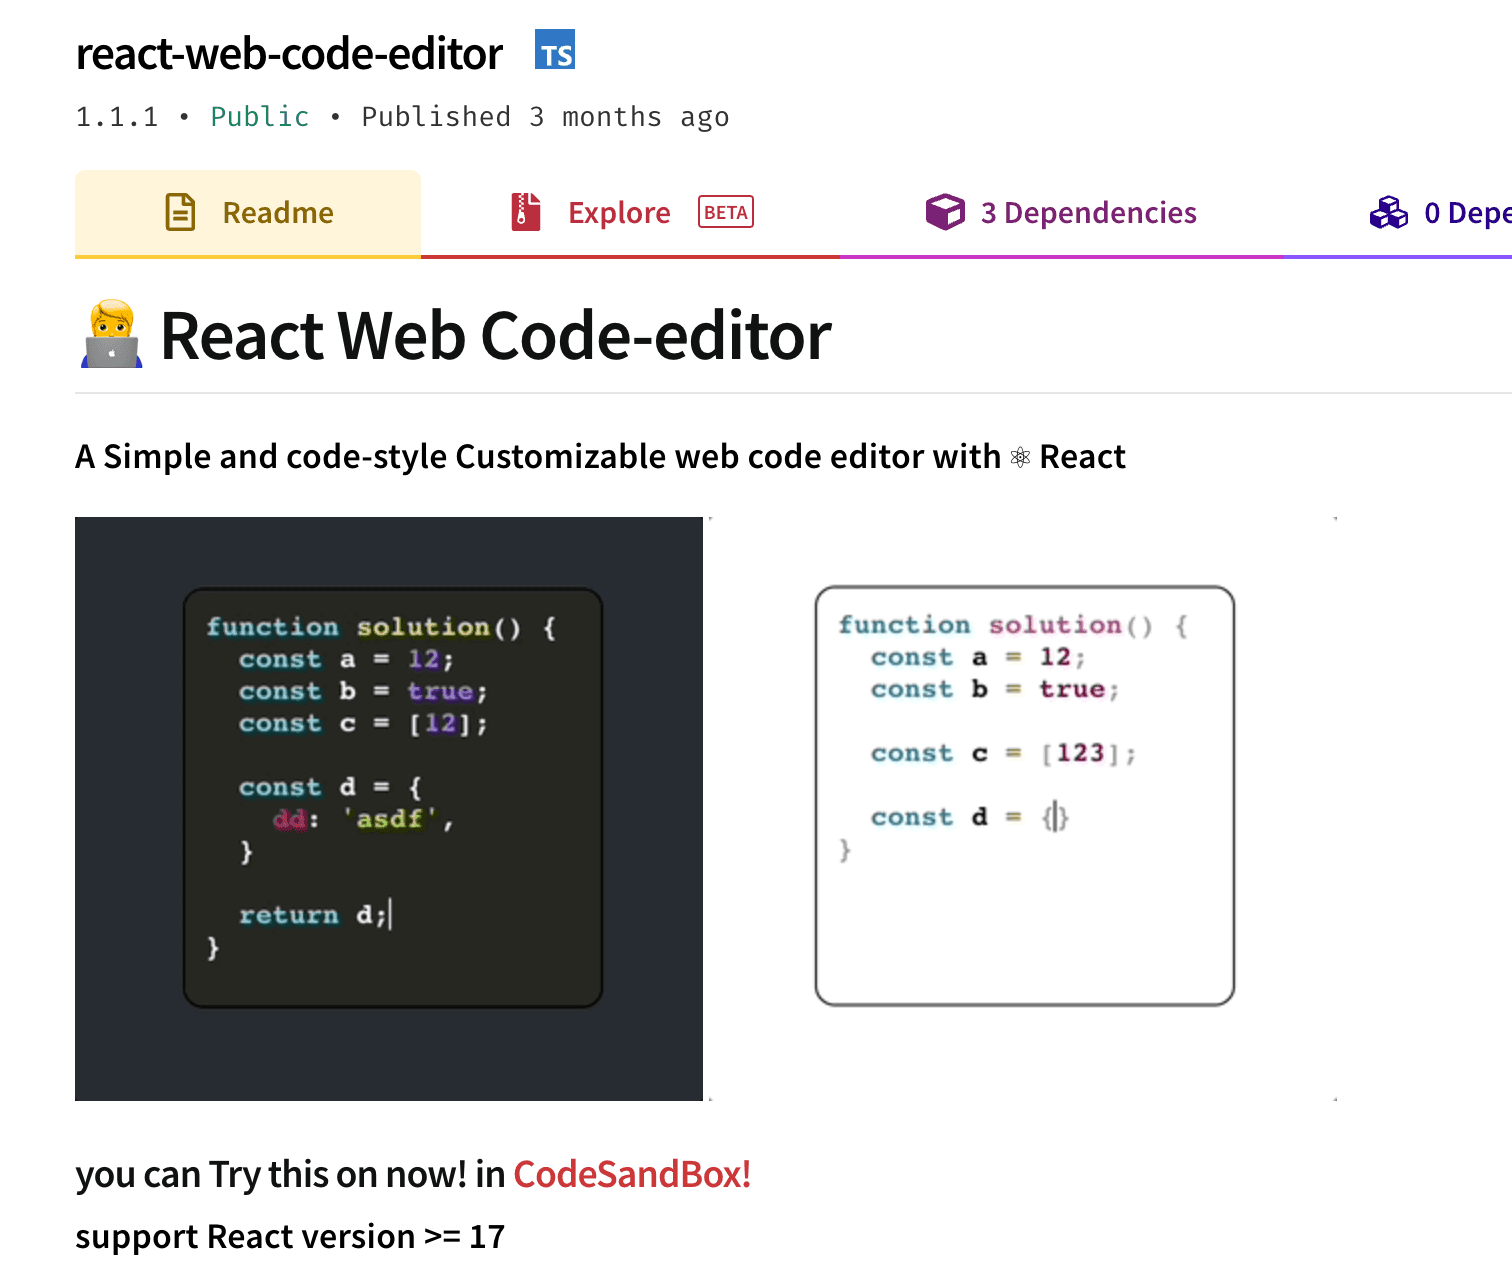The height and width of the screenshot is (1282, 1512).
Task: Click the react-web-code-editor package title
Action: (x=289, y=54)
